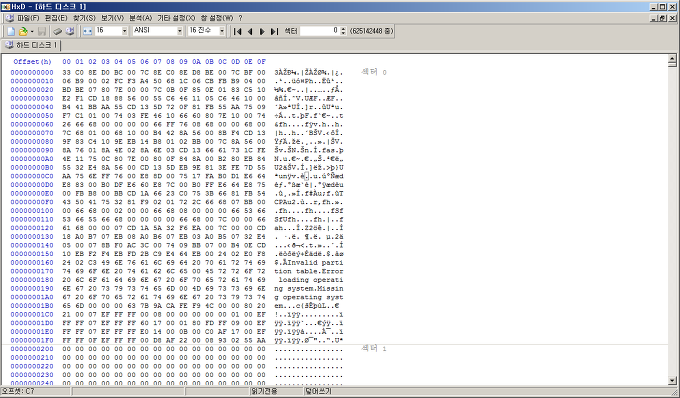Open the 기타 설정(X) menu
Viewport: 680px width, 398px height.
(x=176, y=18)
